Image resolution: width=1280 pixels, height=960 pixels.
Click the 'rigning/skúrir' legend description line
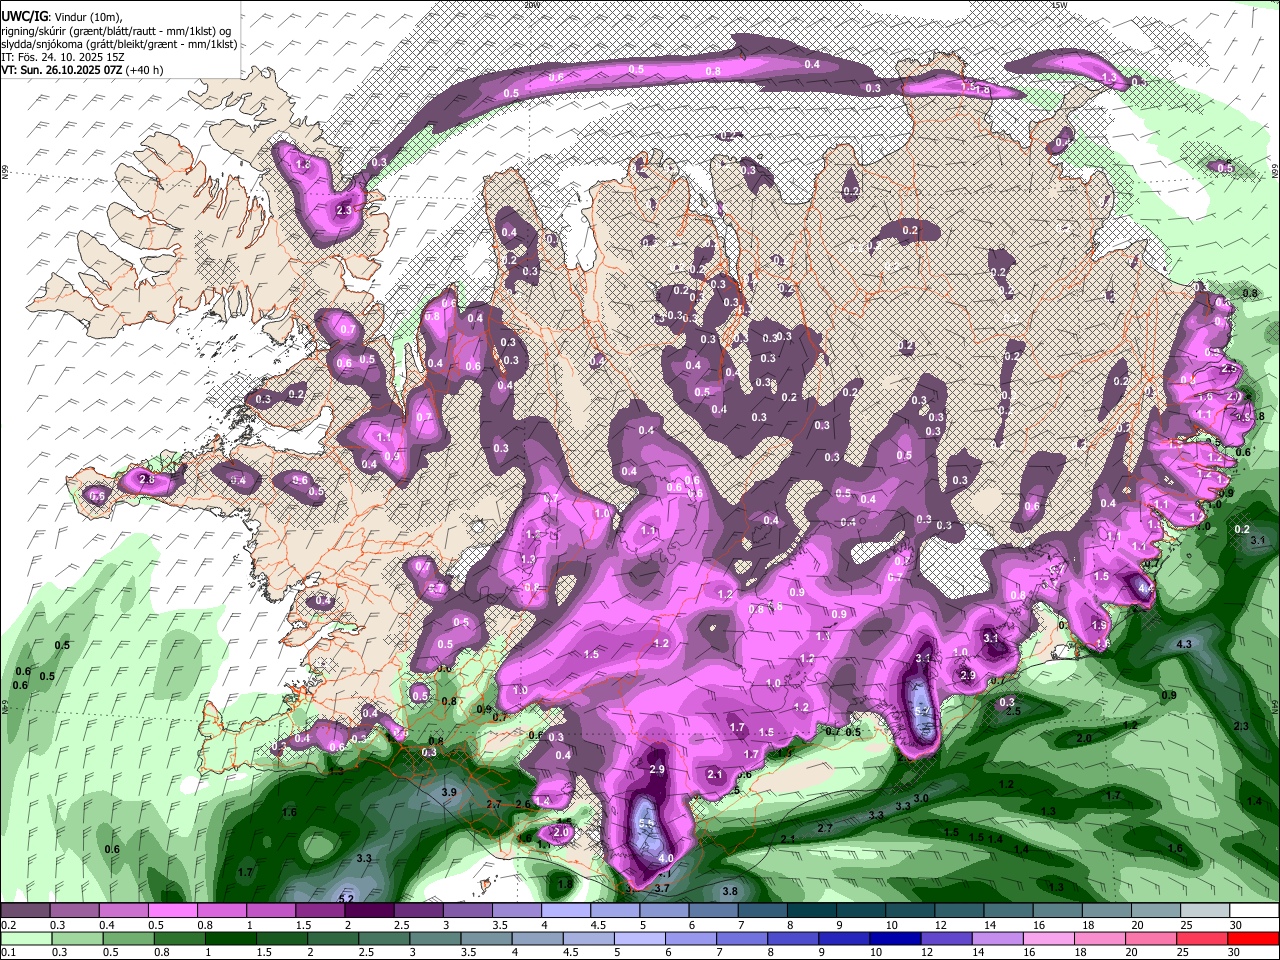coord(115,31)
